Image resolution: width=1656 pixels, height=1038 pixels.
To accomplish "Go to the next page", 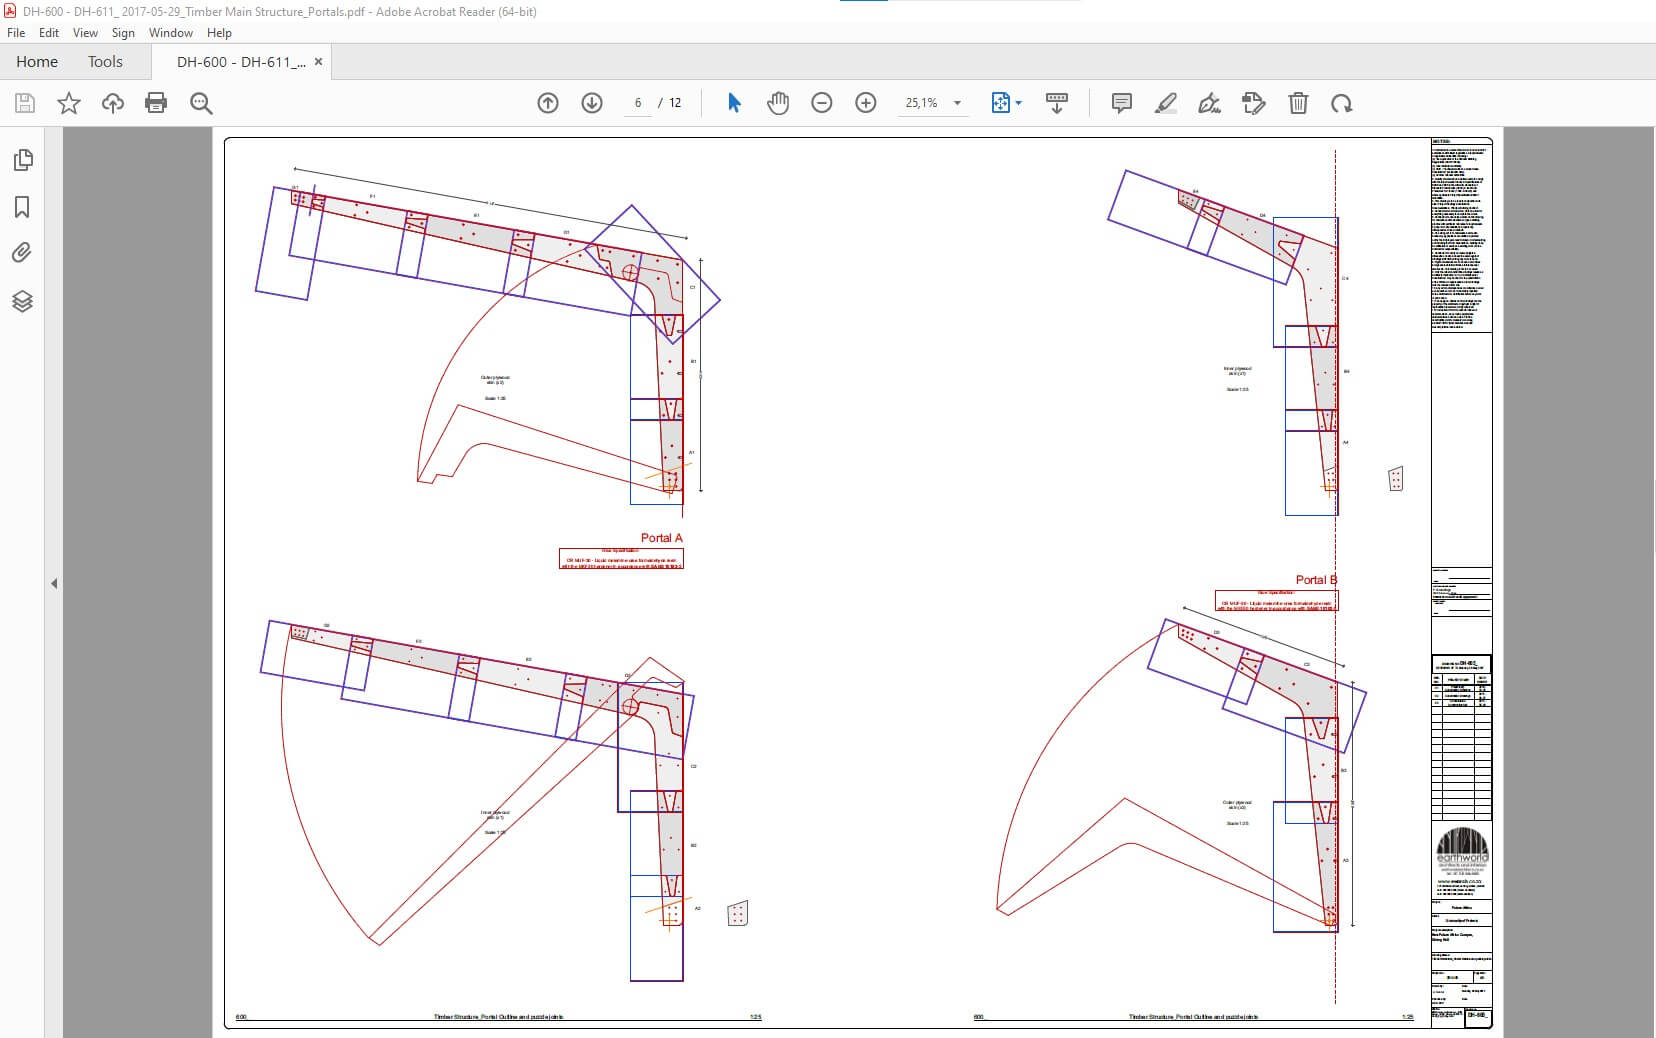I will tap(592, 103).
